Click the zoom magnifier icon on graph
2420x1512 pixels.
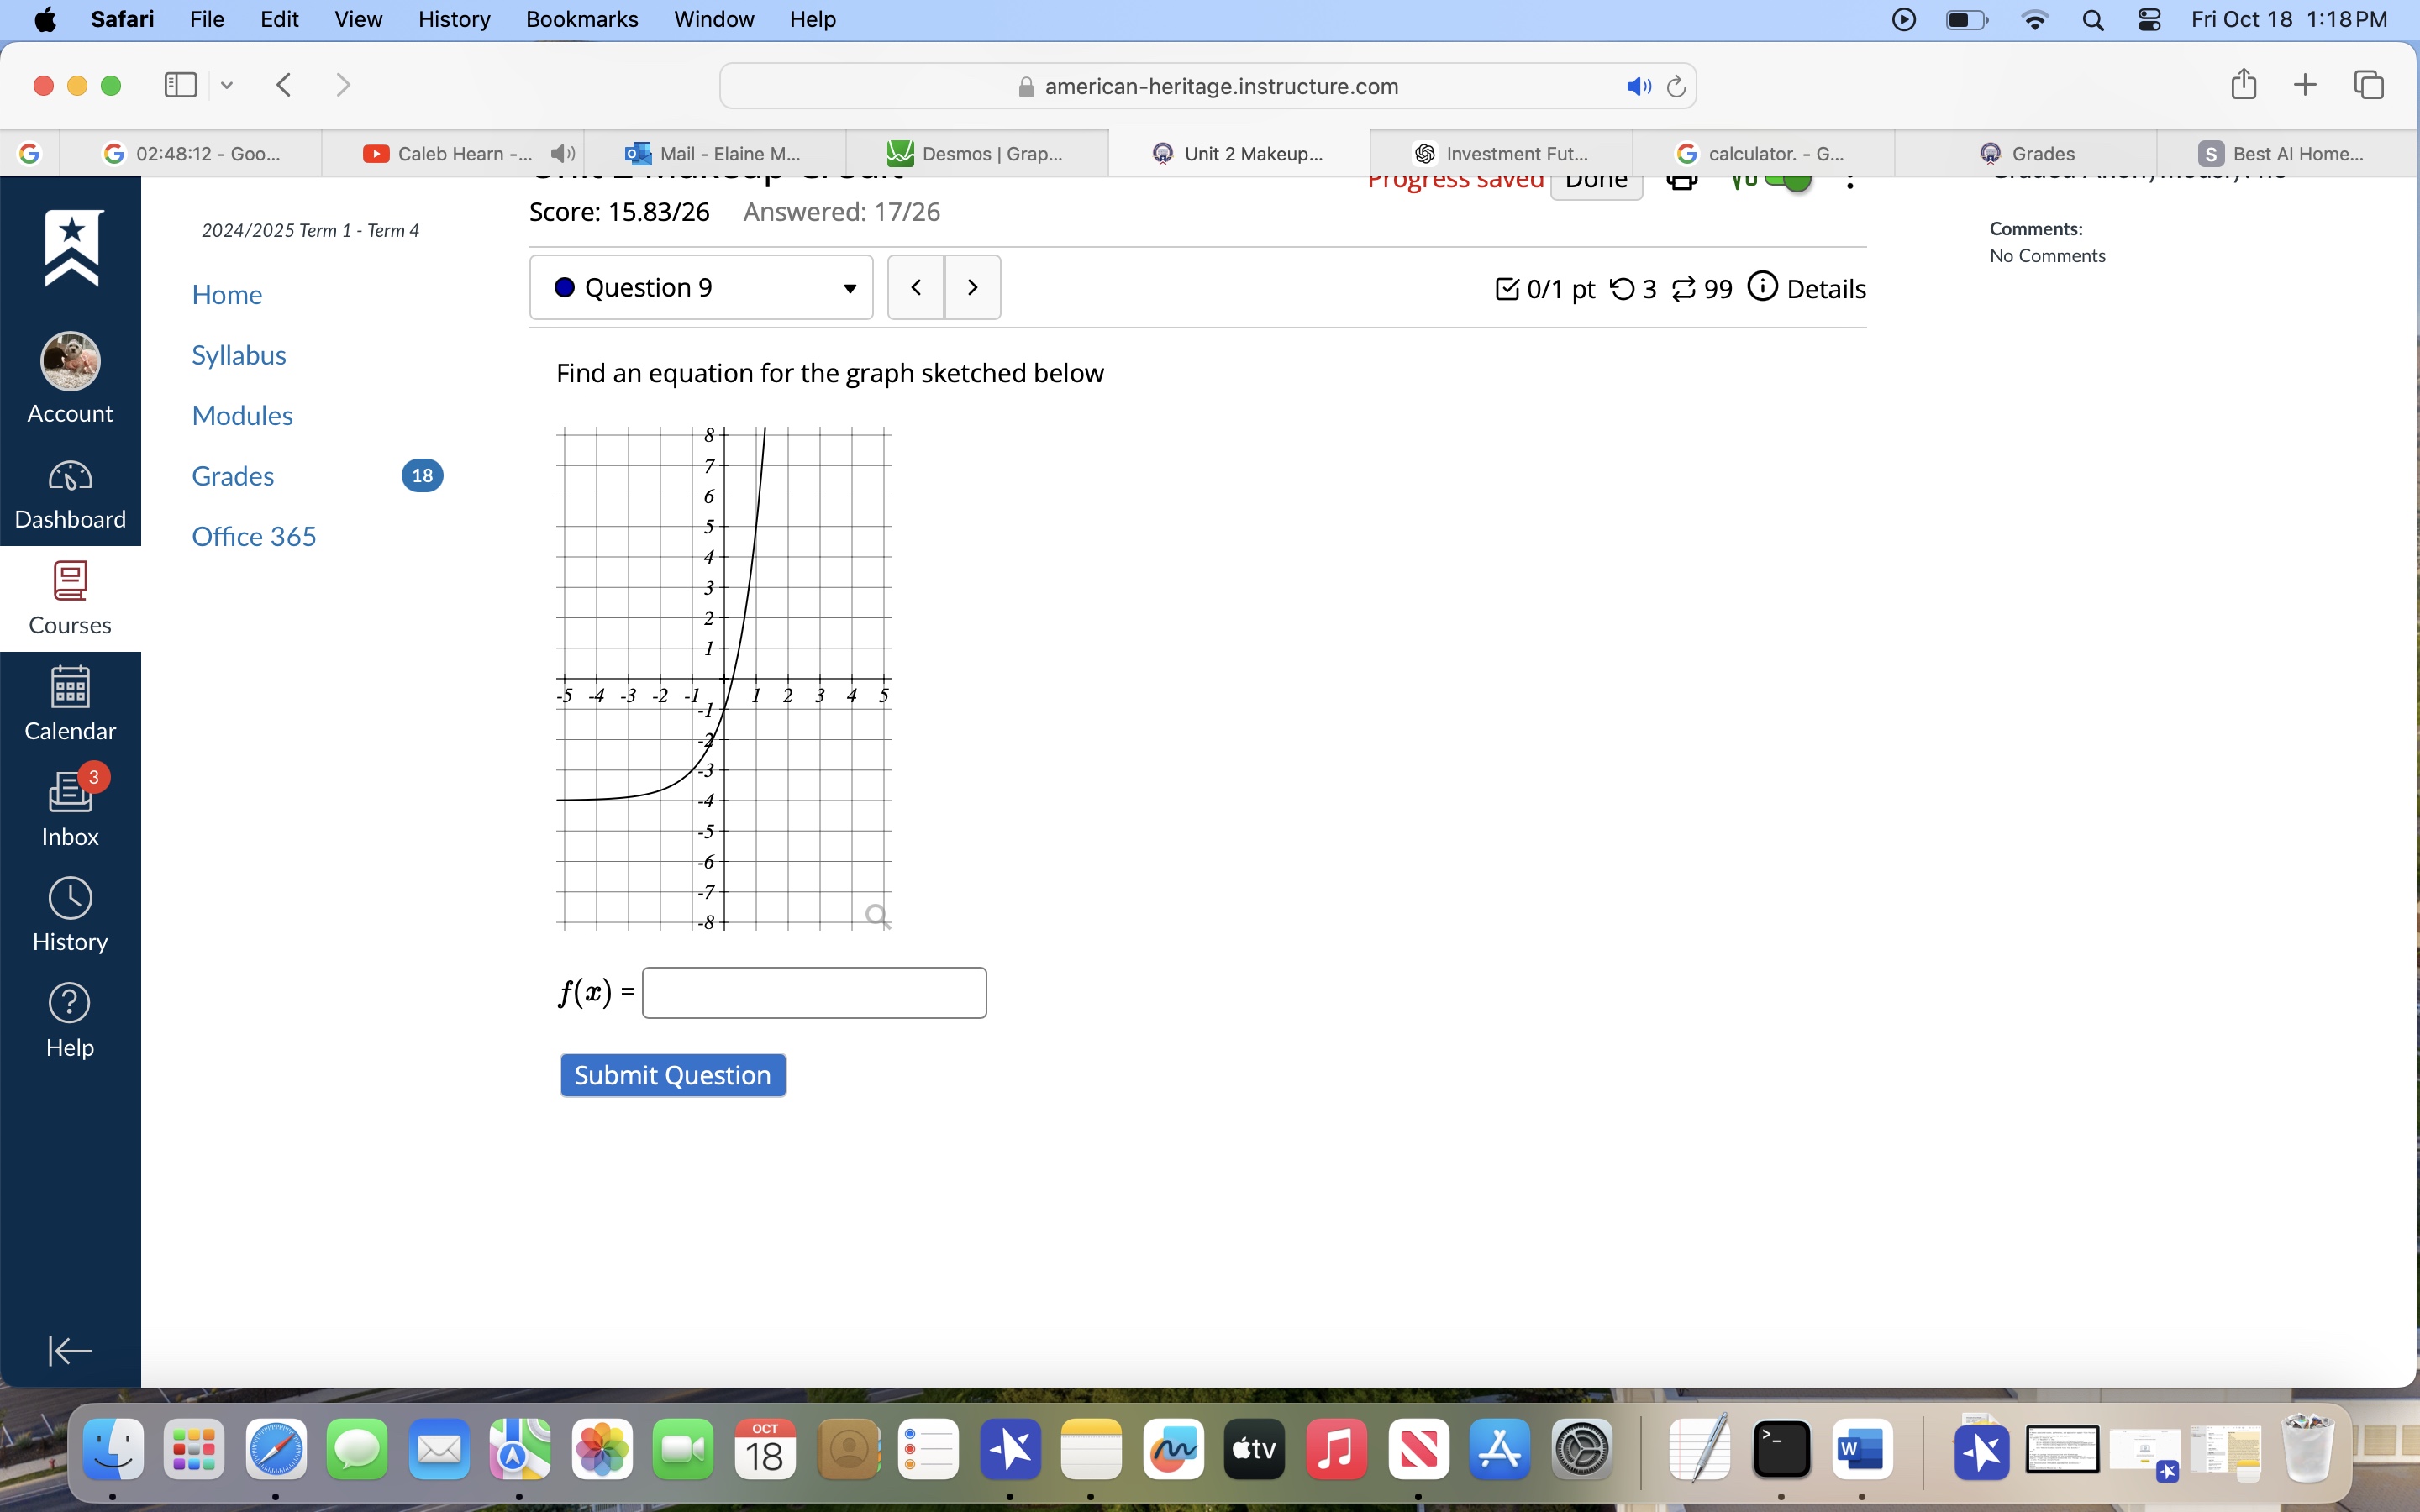click(x=878, y=913)
